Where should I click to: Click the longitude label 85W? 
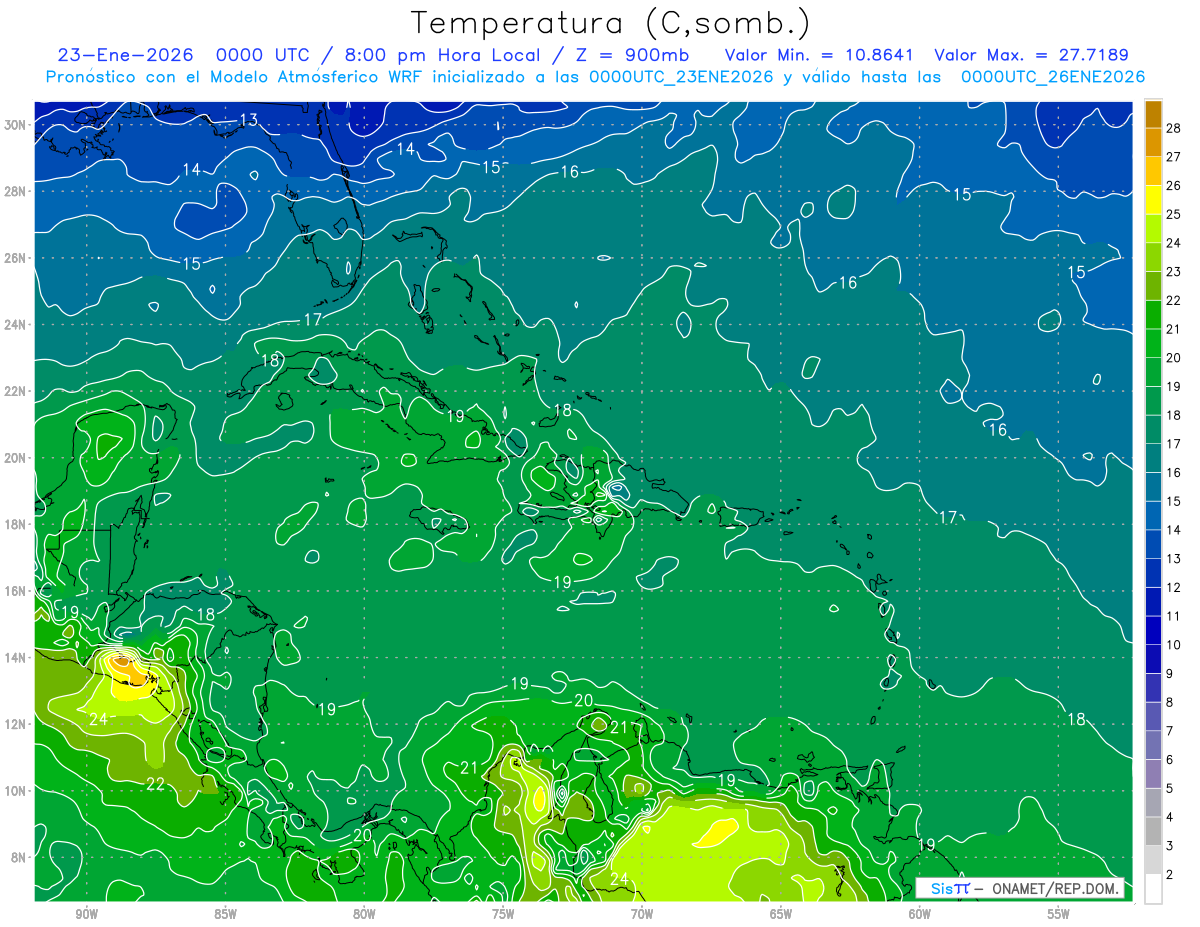coord(225,914)
